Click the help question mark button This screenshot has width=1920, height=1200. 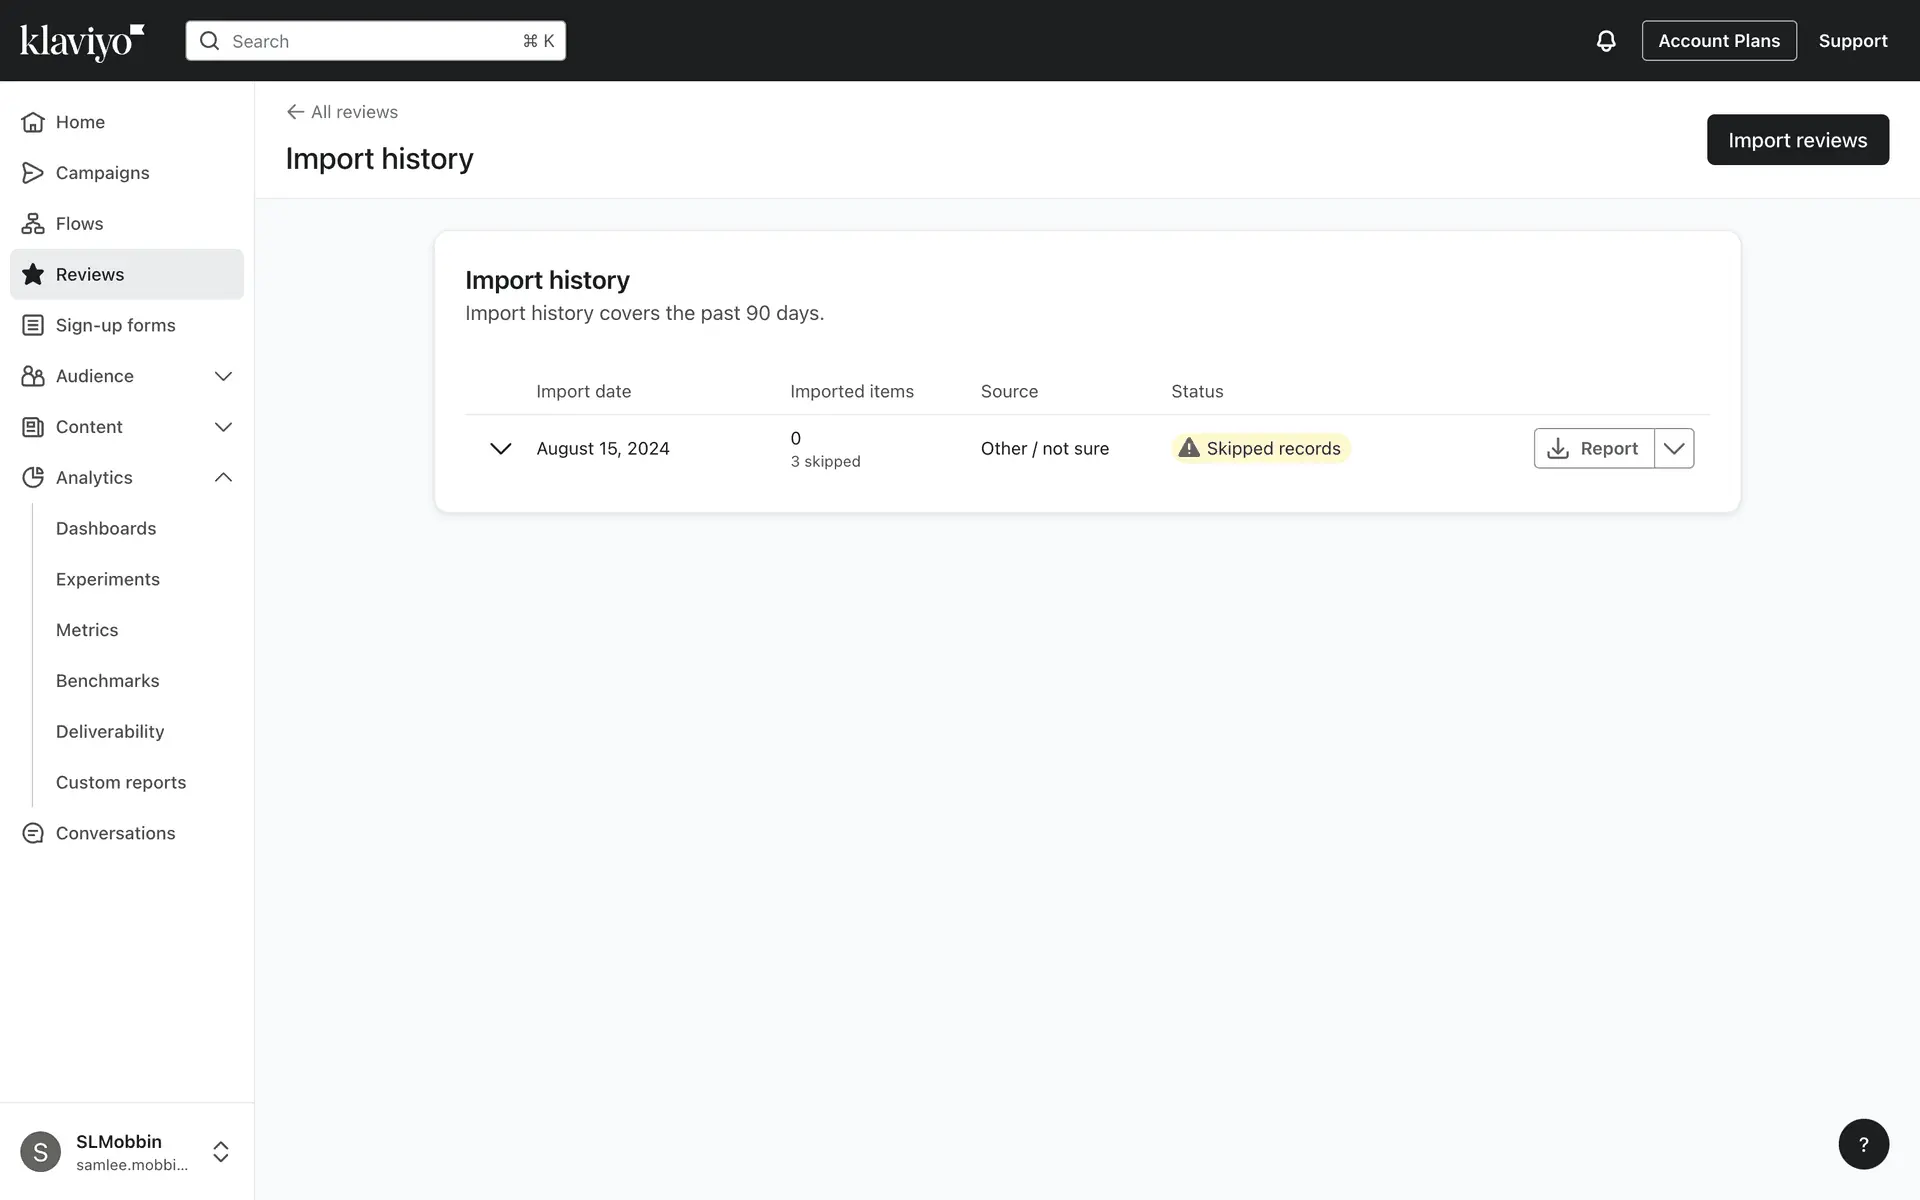click(x=1863, y=1144)
